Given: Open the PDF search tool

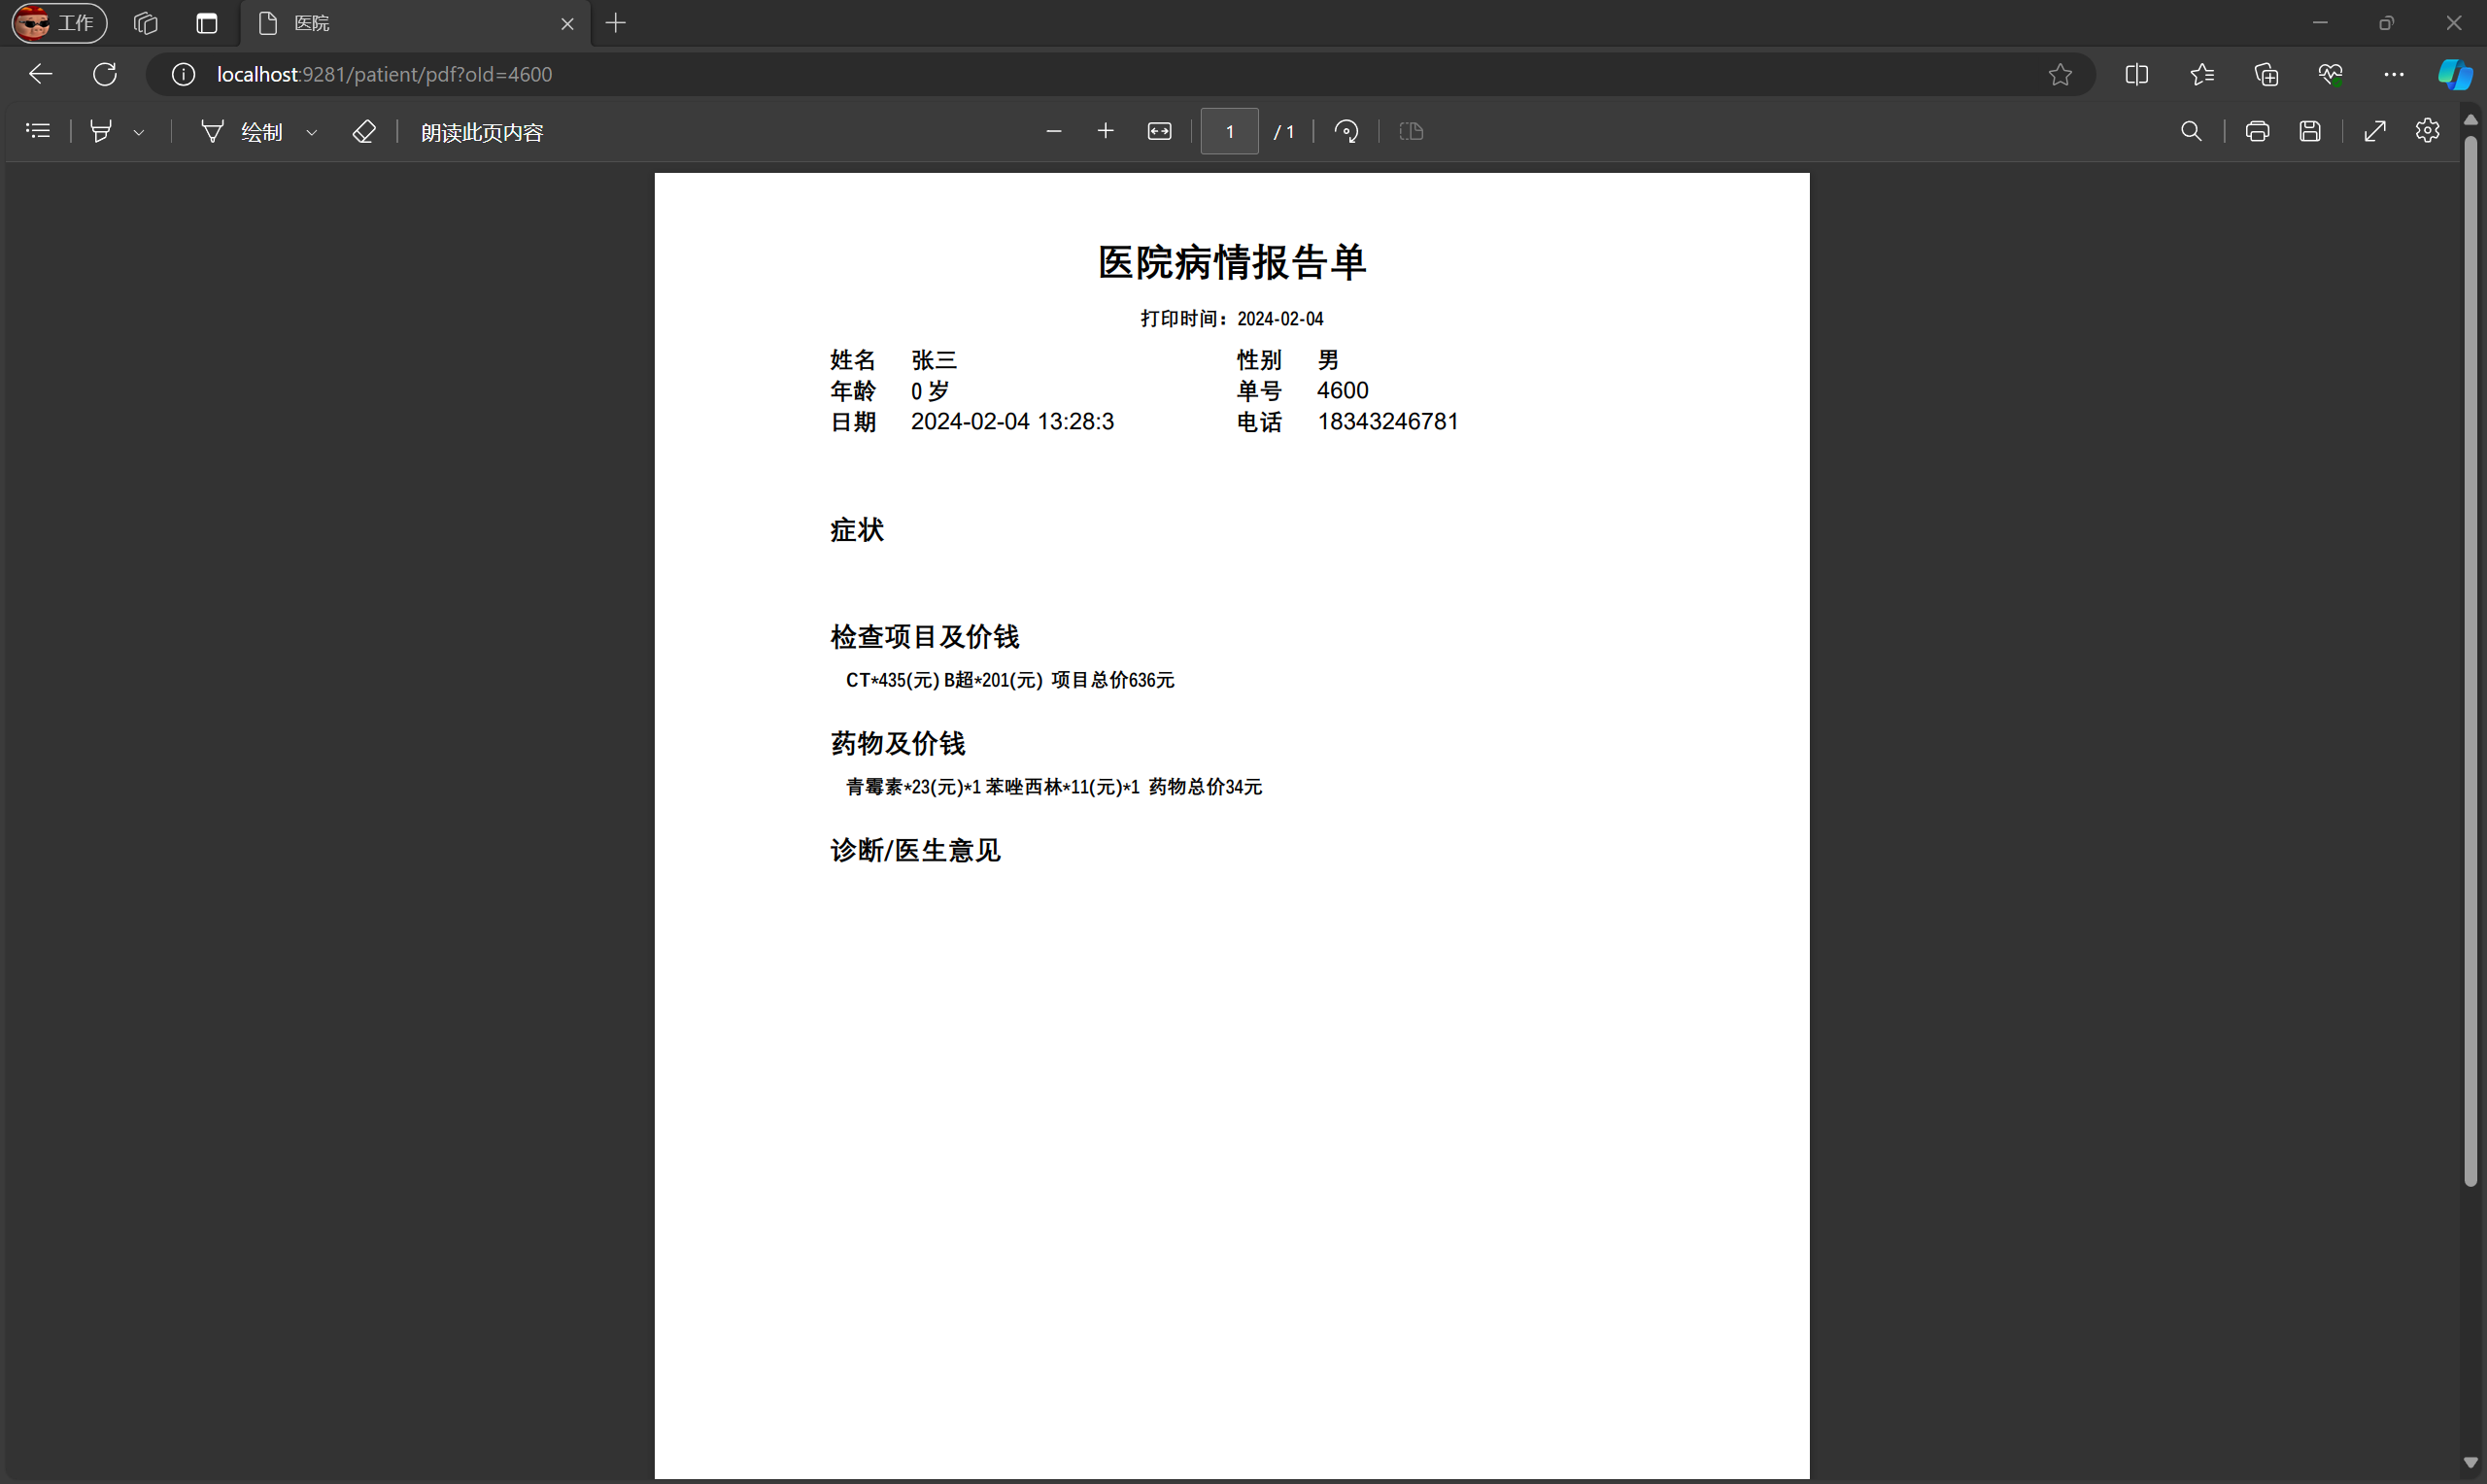Looking at the screenshot, I should tap(2191, 131).
